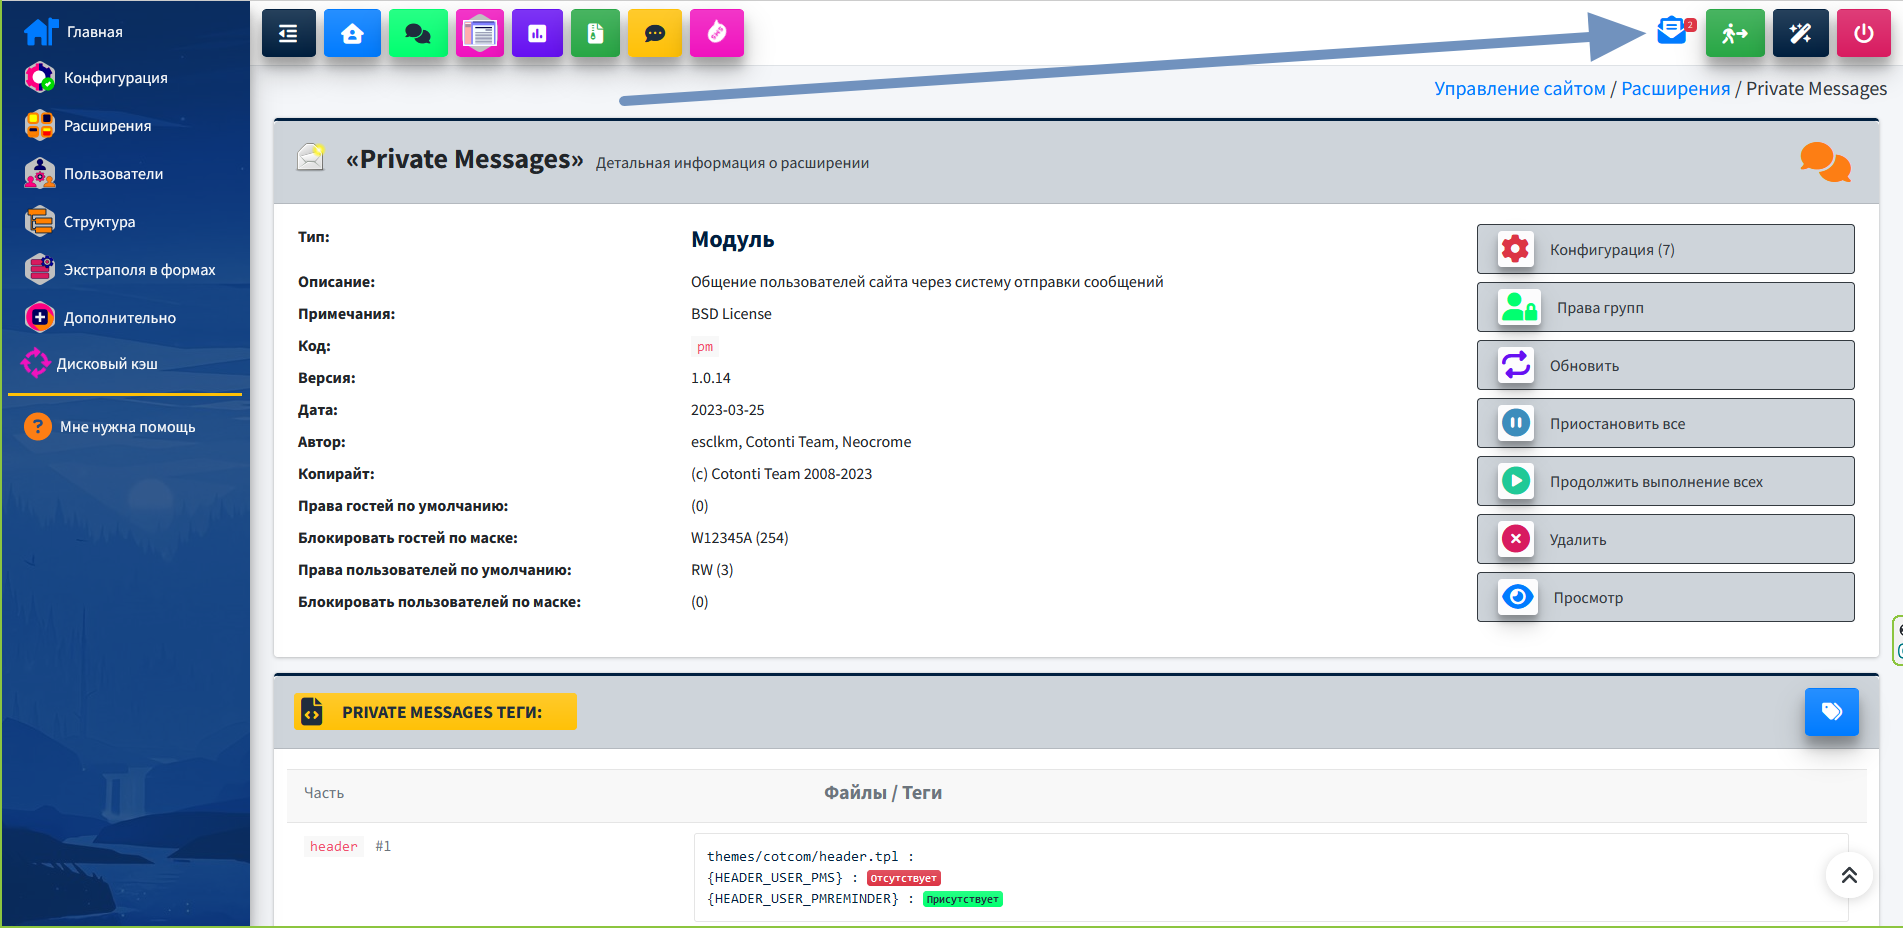1903x928 pixels.
Task: Select Расширения in the left sidebar
Action: click(x=107, y=126)
